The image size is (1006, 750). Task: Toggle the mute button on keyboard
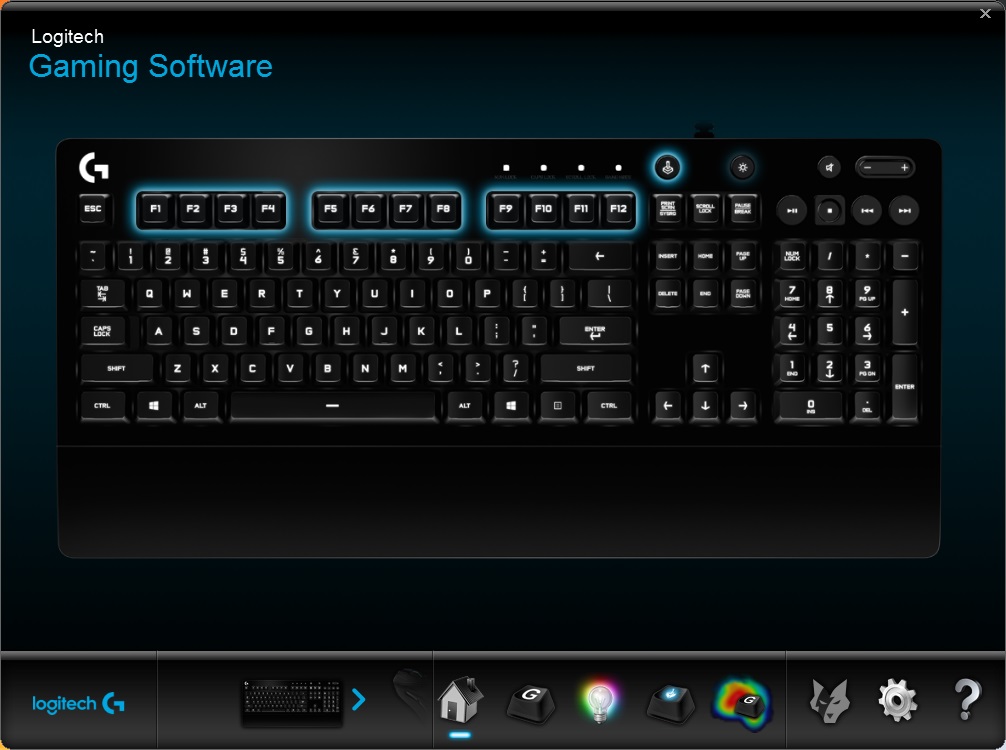point(829,168)
